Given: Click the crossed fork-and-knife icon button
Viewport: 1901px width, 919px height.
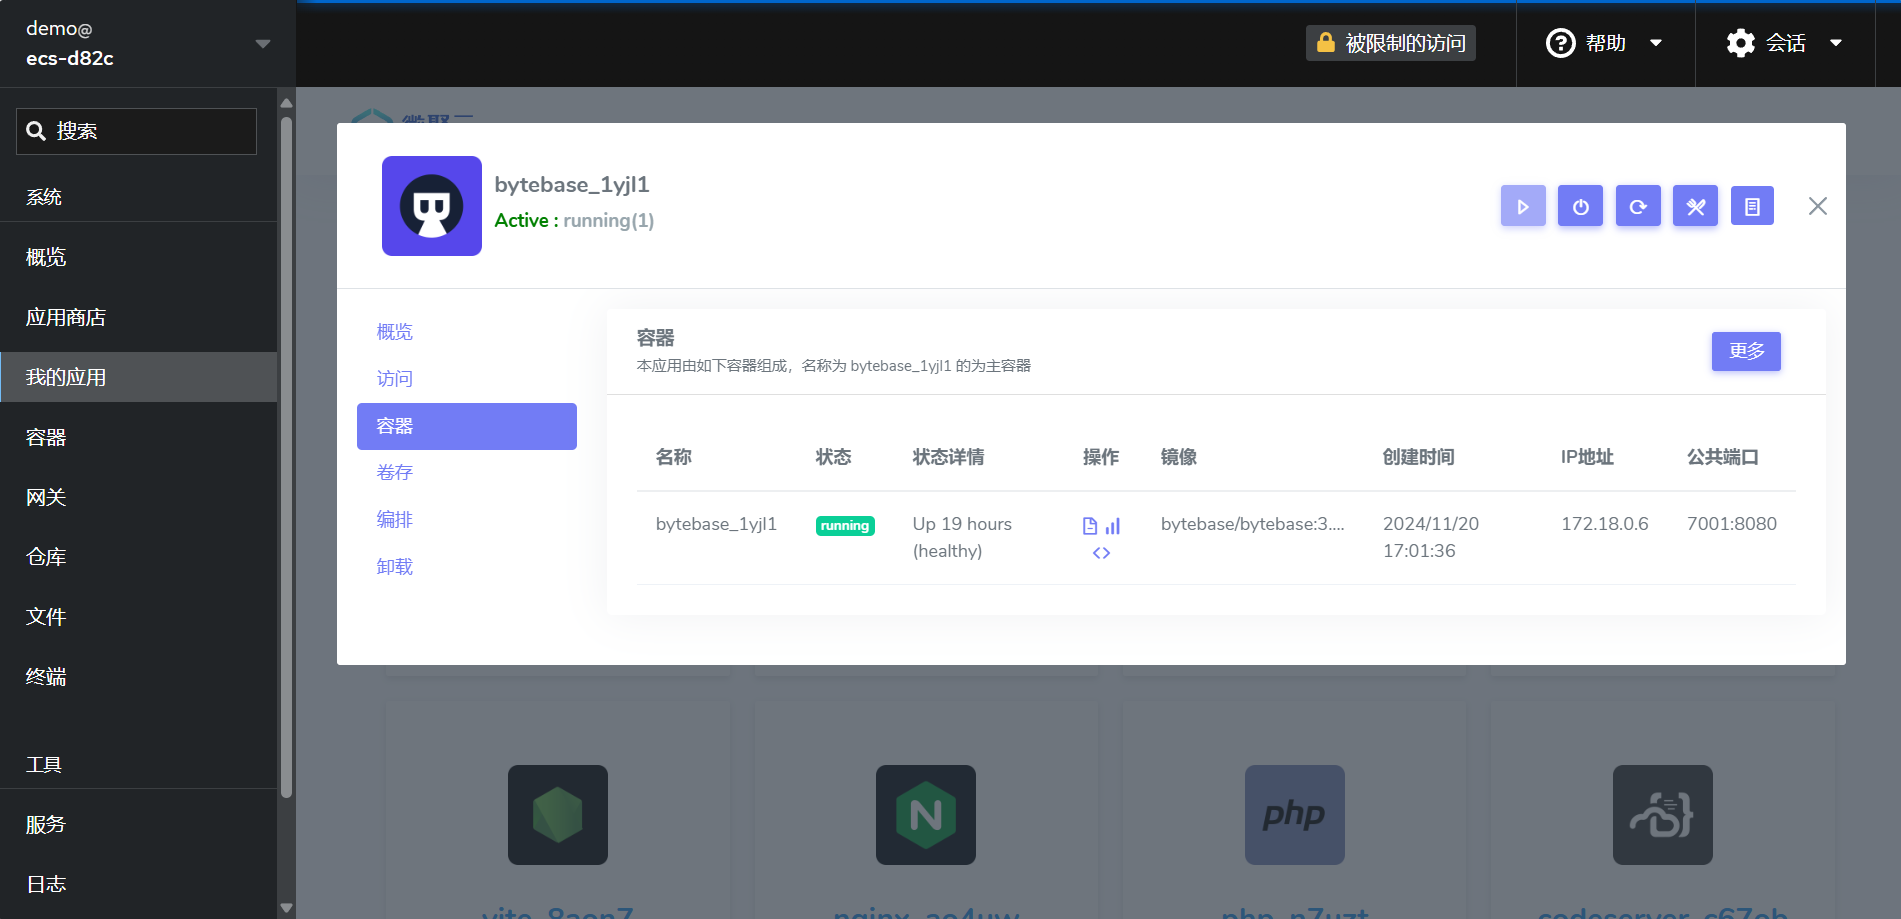Looking at the screenshot, I should [1695, 206].
